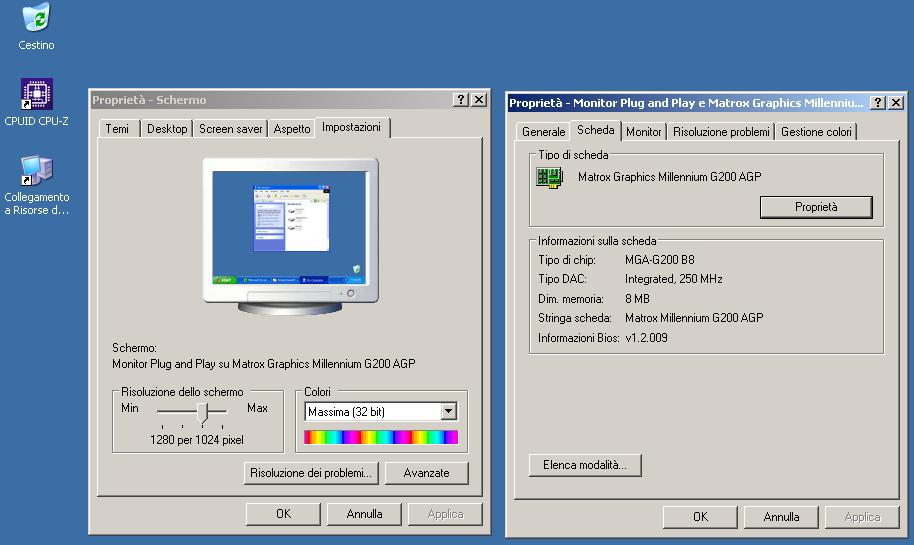
Task: Switch to the Temi tab
Action: (117, 129)
